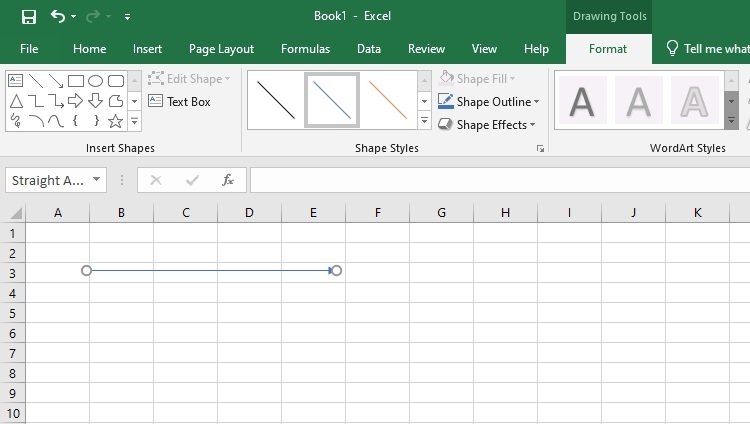Switch to the View tab
This screenshot has width=750, height=424.
click(484, 49)
